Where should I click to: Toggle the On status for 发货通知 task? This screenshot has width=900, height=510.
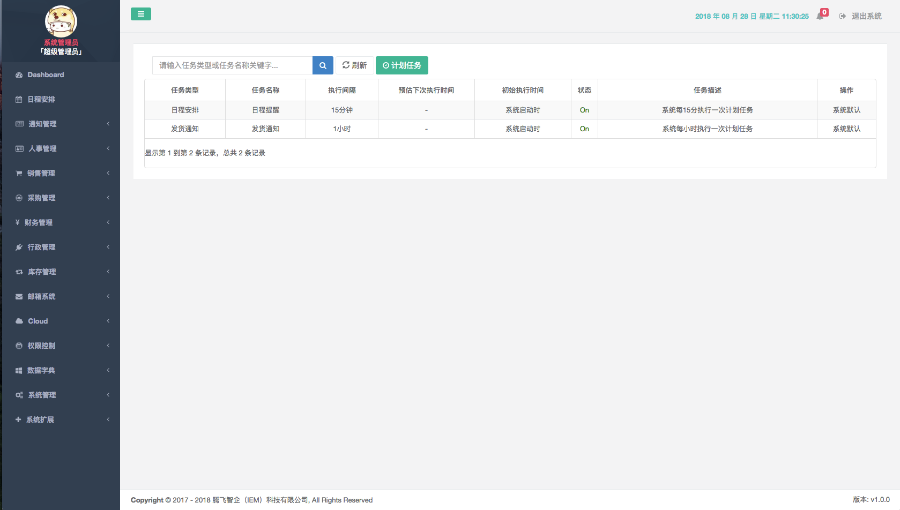(x=584, y=129)
